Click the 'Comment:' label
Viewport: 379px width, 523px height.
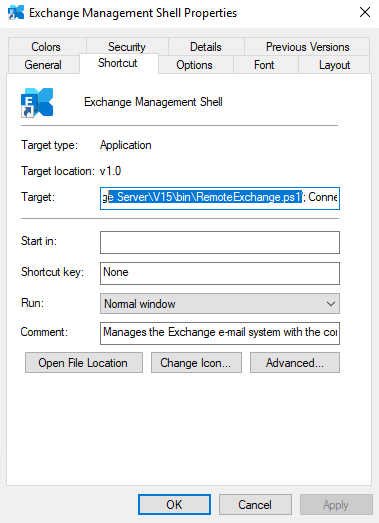[x=44, y=332]
